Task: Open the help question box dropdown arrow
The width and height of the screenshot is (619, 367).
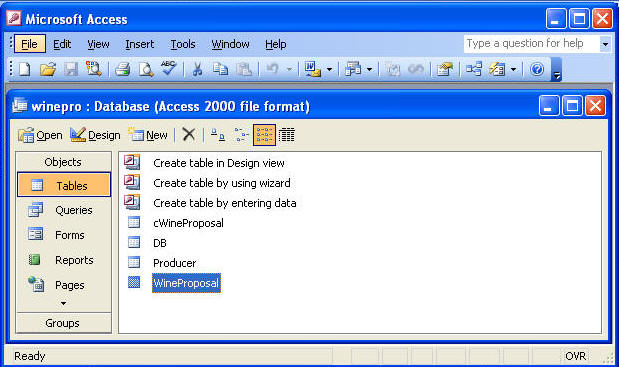Action: point(605,44)
